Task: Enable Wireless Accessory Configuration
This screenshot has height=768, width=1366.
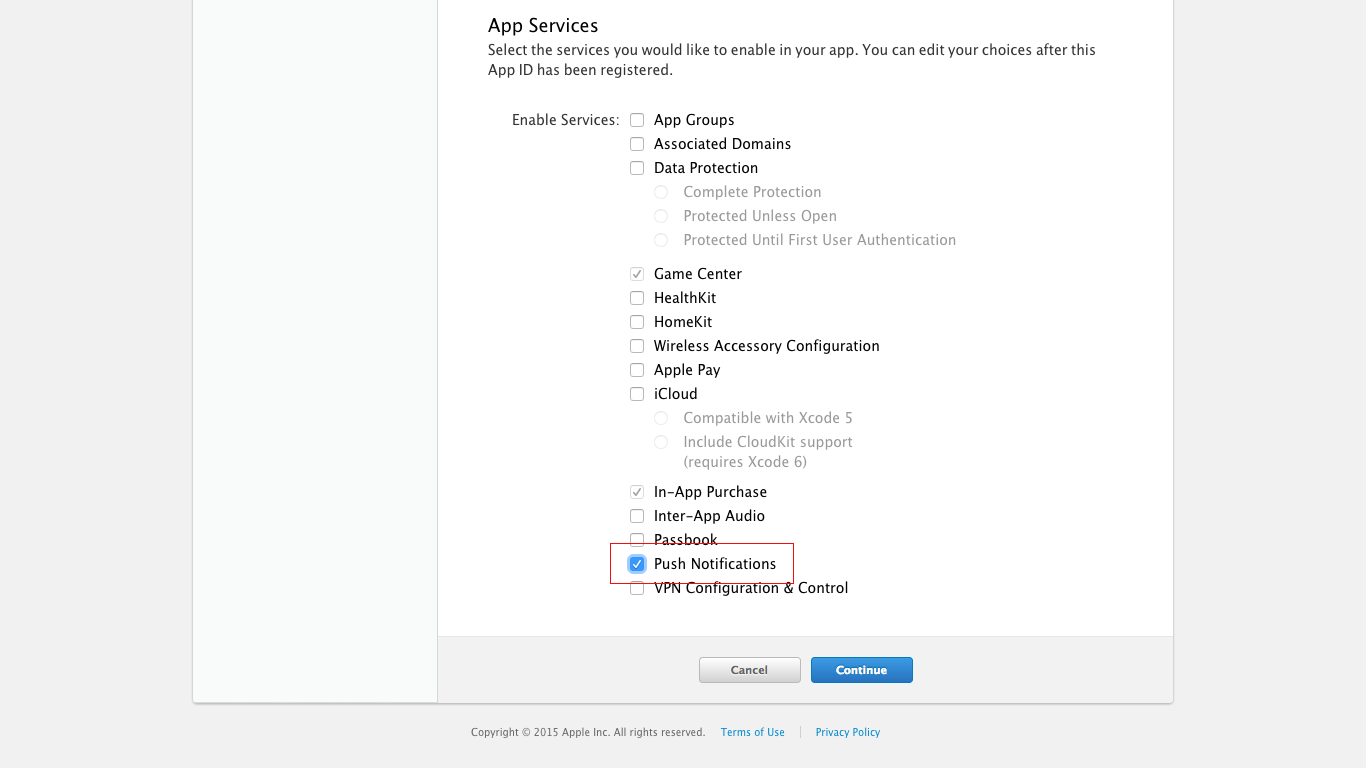Action: tap(637, 345)
